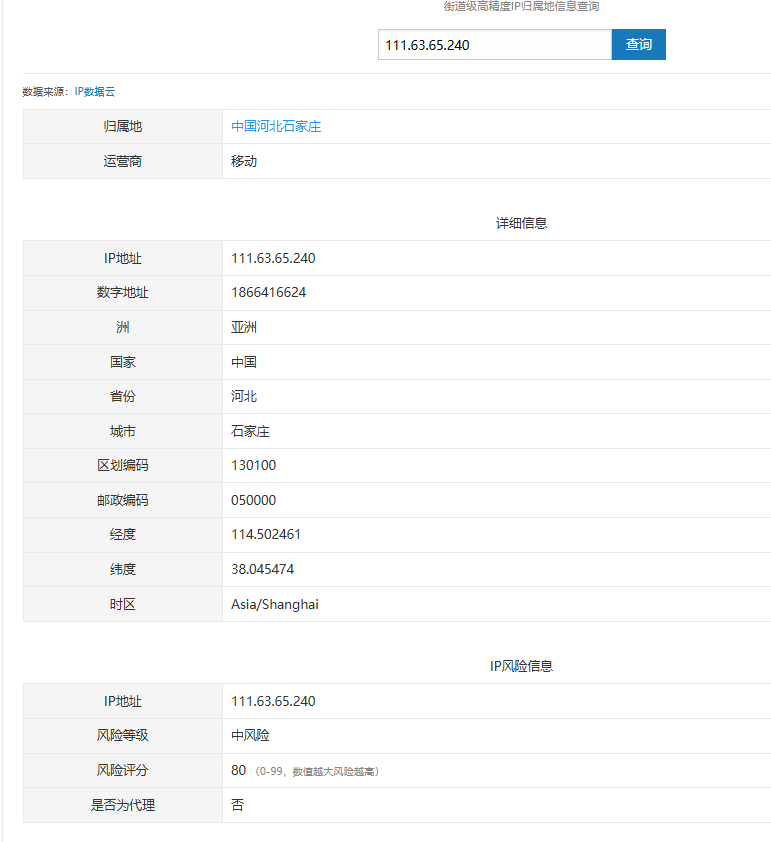771x842 pixels.
Task: Click the 数据来源 label text
Action: tap(43, 92)
